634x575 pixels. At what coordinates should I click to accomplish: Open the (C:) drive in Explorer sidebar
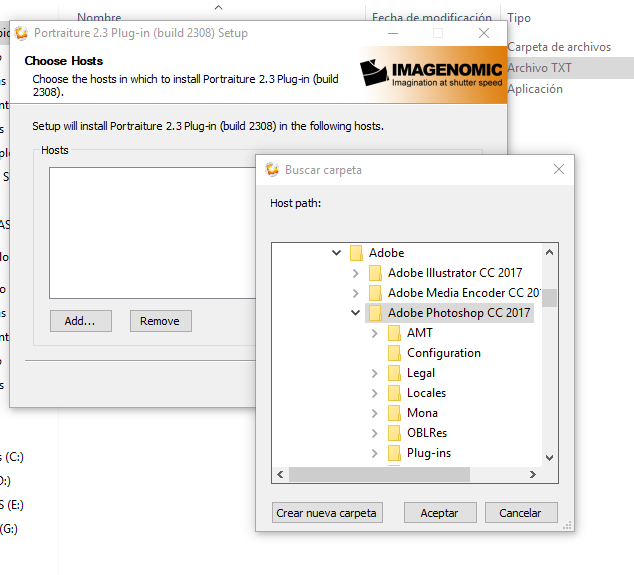click(12, 457)
